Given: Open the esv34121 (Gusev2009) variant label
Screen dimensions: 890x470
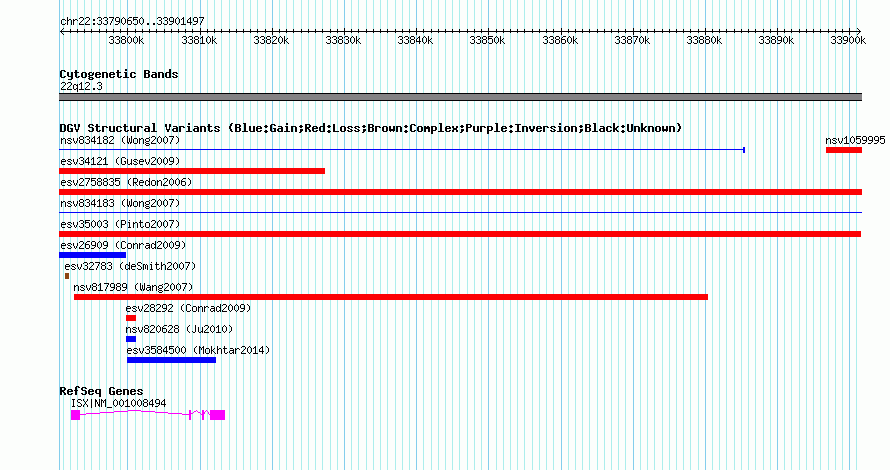Looking at the screenshot, I should click(120, 161).
